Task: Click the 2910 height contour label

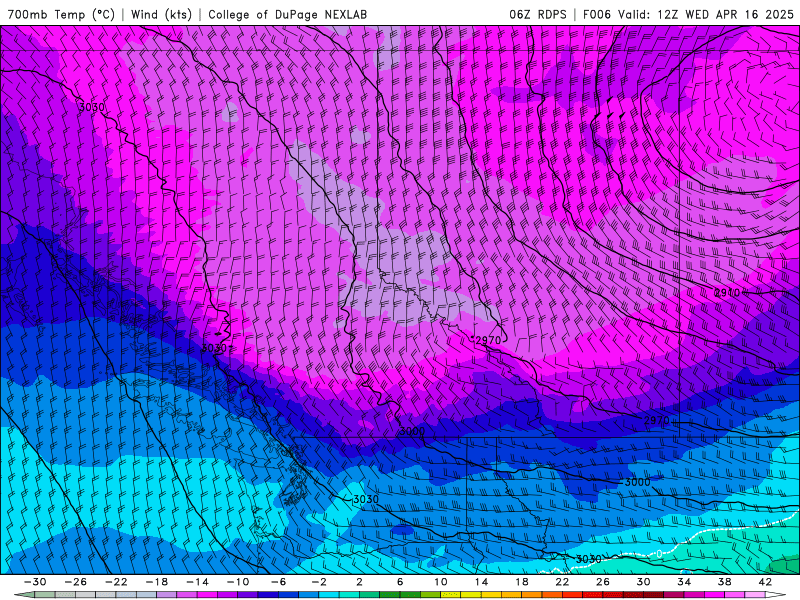Action: [x=727, y=293]
